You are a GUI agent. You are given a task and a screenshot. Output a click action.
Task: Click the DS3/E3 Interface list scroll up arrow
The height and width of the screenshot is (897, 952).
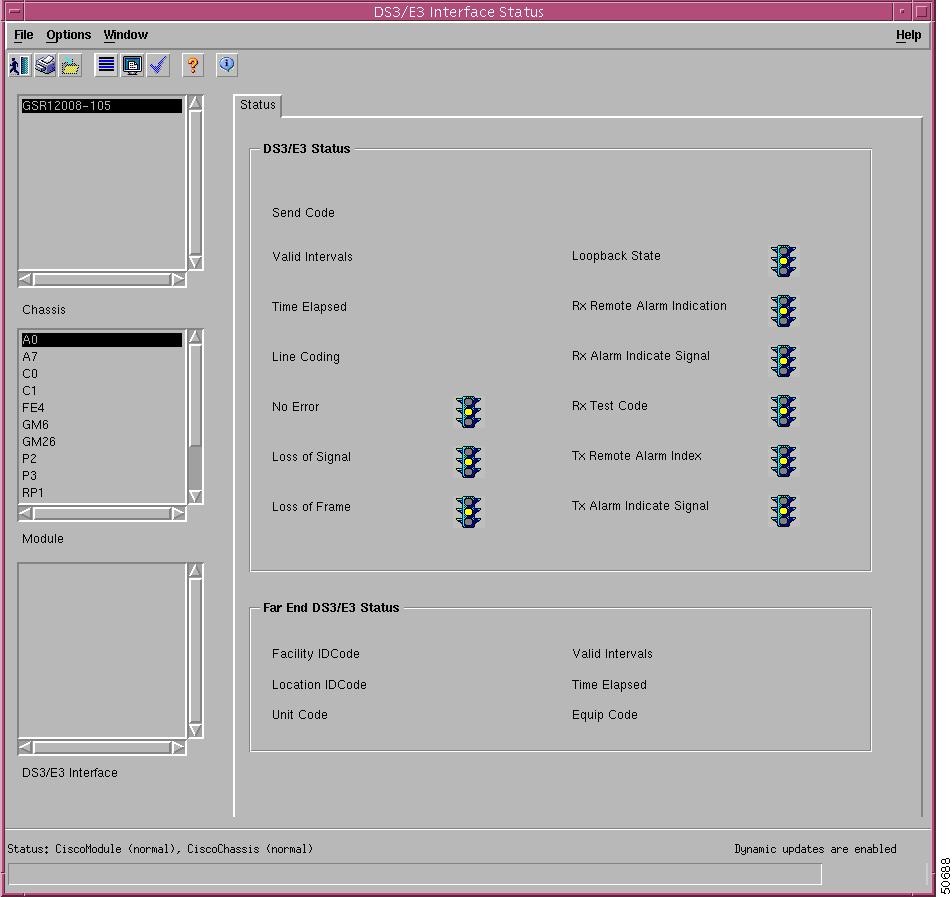pyautogui.click(x=195, y=570)
